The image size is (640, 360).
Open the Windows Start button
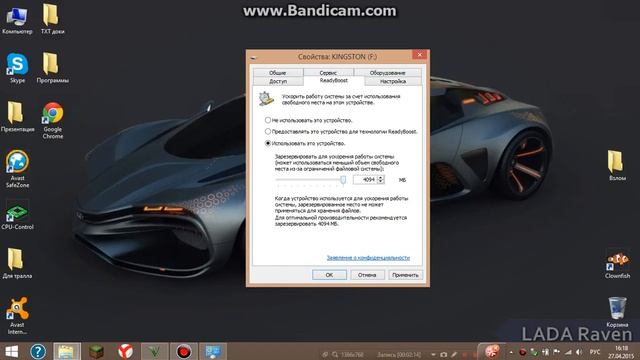pos(11,351)
